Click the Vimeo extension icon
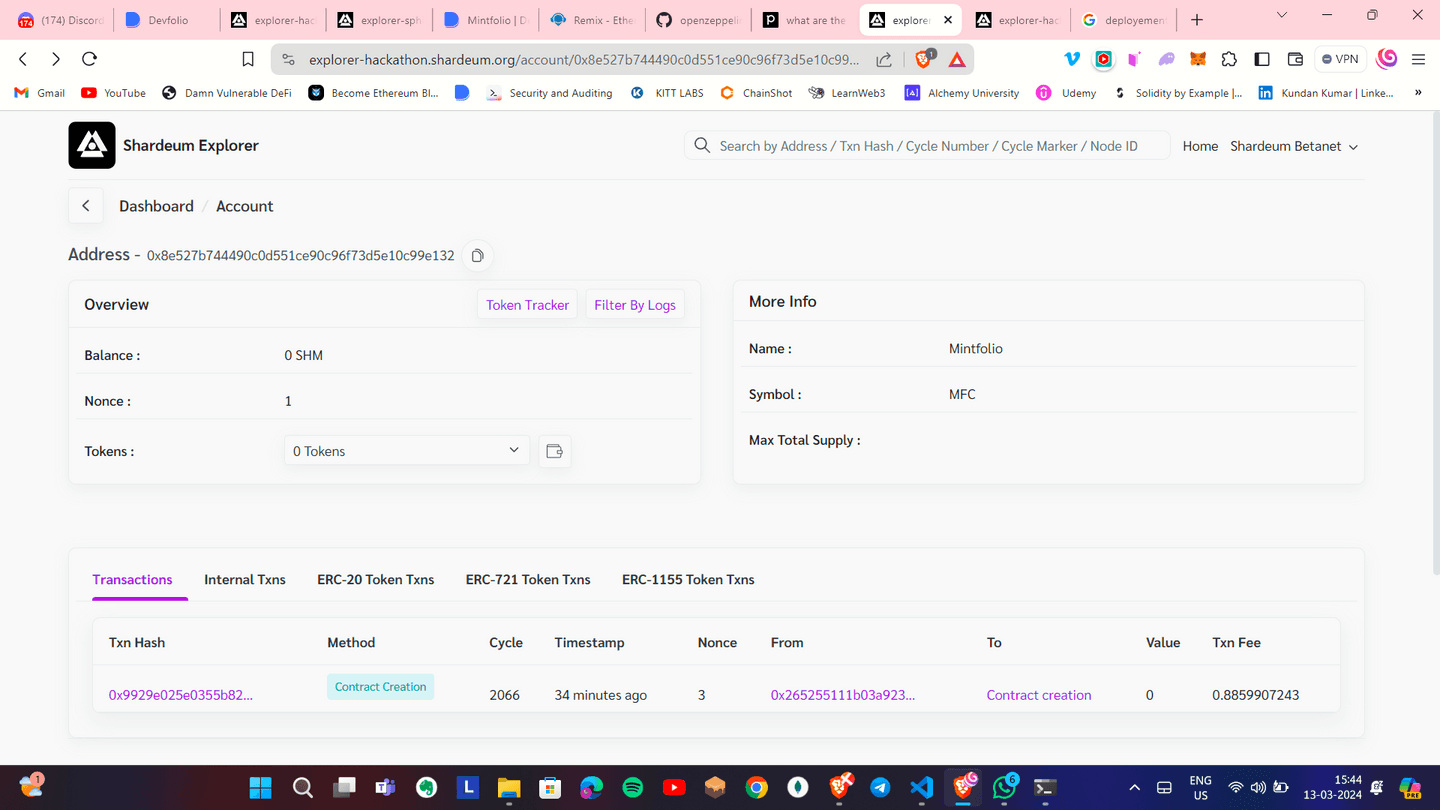This screenshot has width=1440, height=810. click(x=1072, y=59)
